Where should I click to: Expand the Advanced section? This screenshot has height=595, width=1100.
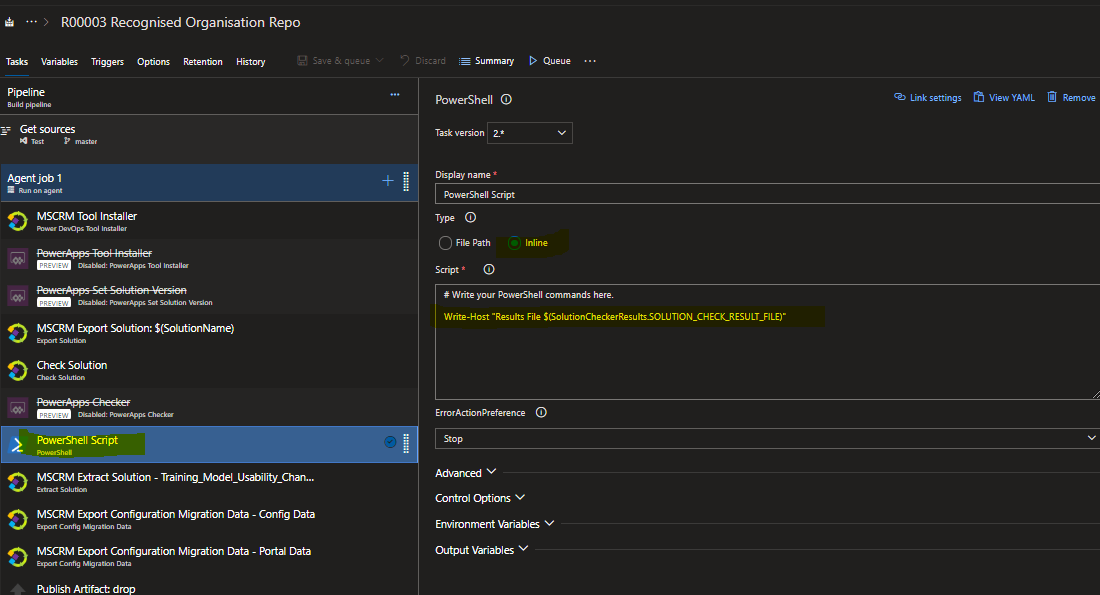tap(466, 472)
